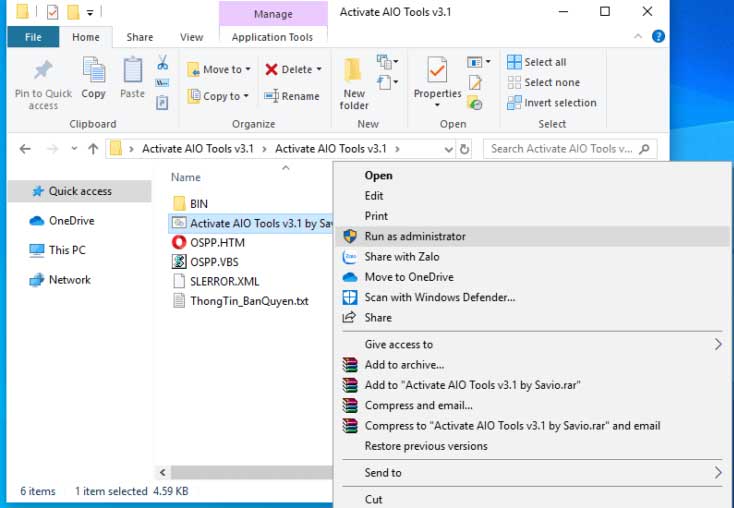Open Quick access in sidebar
The height and width of the screenshot is (508, 734).
click(x=80, y=191)
